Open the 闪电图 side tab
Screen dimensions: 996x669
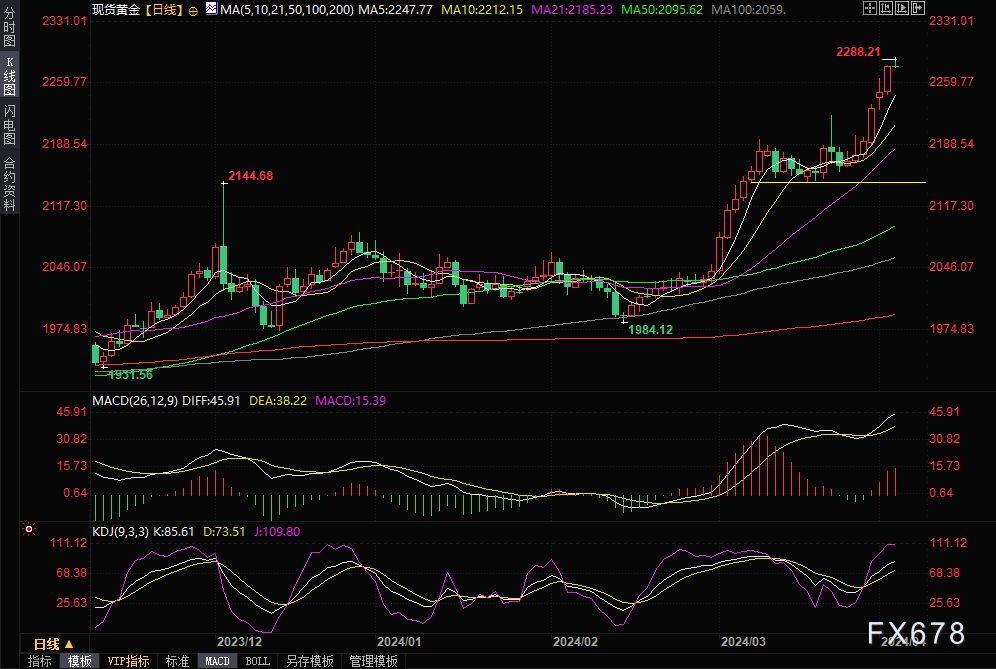tap(9, 124)
